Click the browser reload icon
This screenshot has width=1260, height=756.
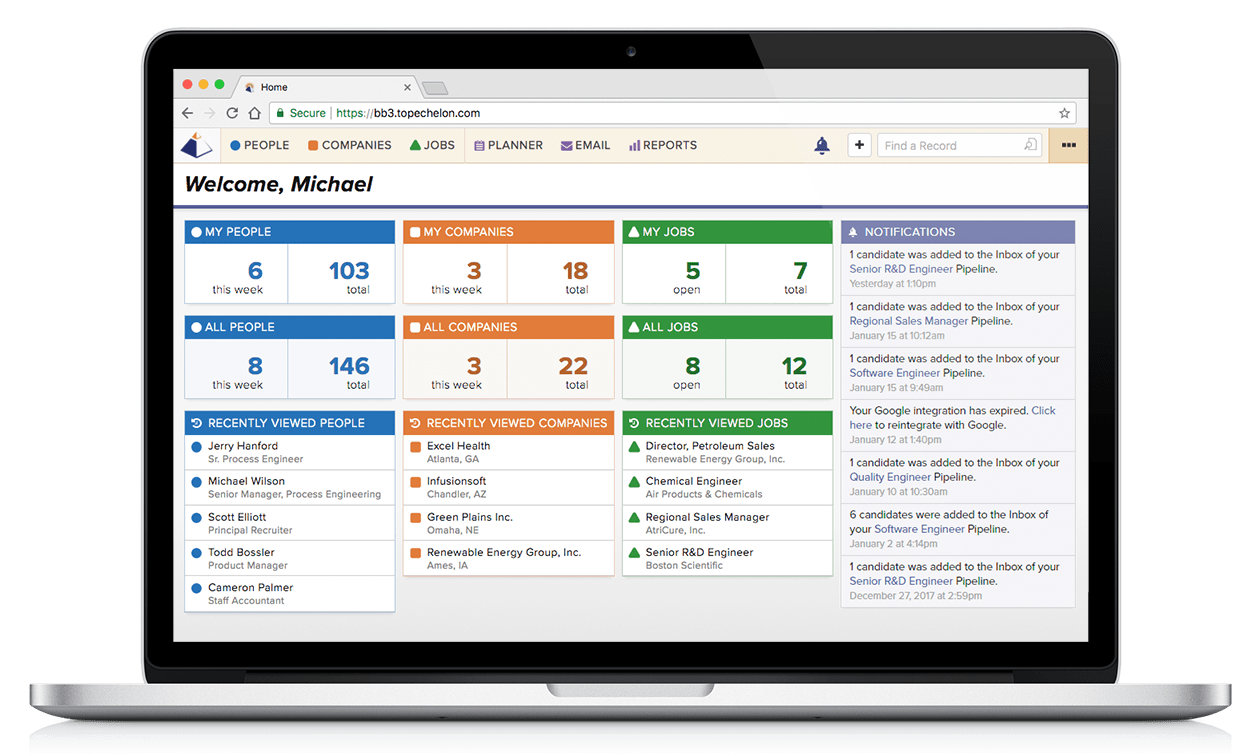[232, 114]
